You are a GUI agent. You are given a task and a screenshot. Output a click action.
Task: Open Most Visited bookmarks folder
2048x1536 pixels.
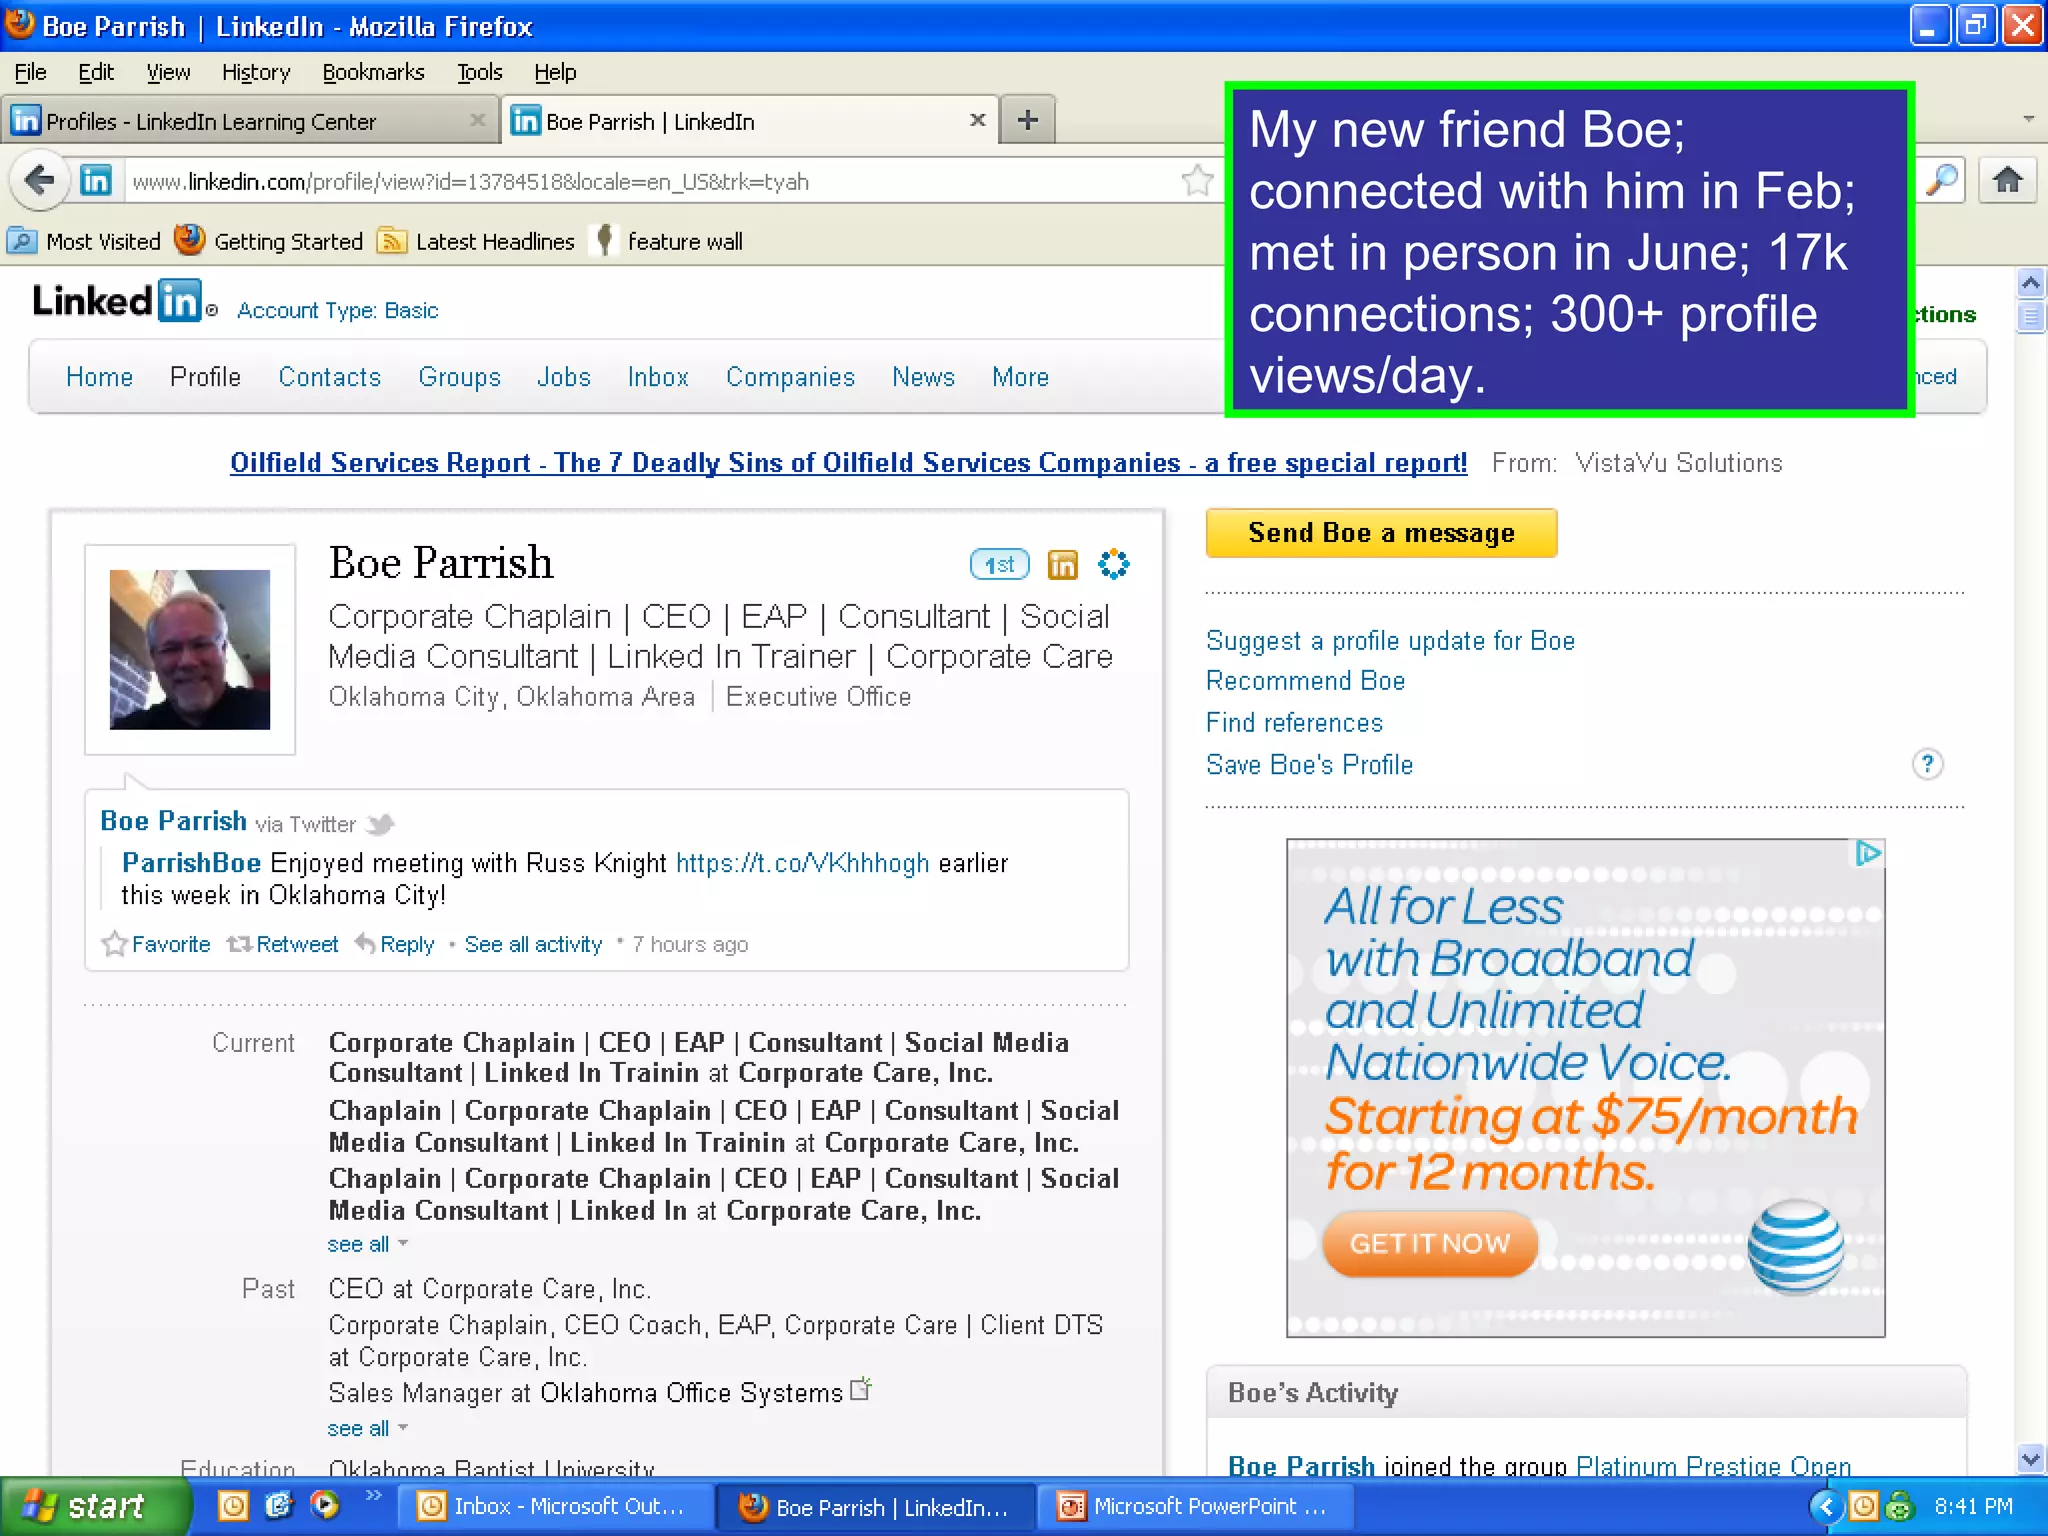tap(84, 241)
